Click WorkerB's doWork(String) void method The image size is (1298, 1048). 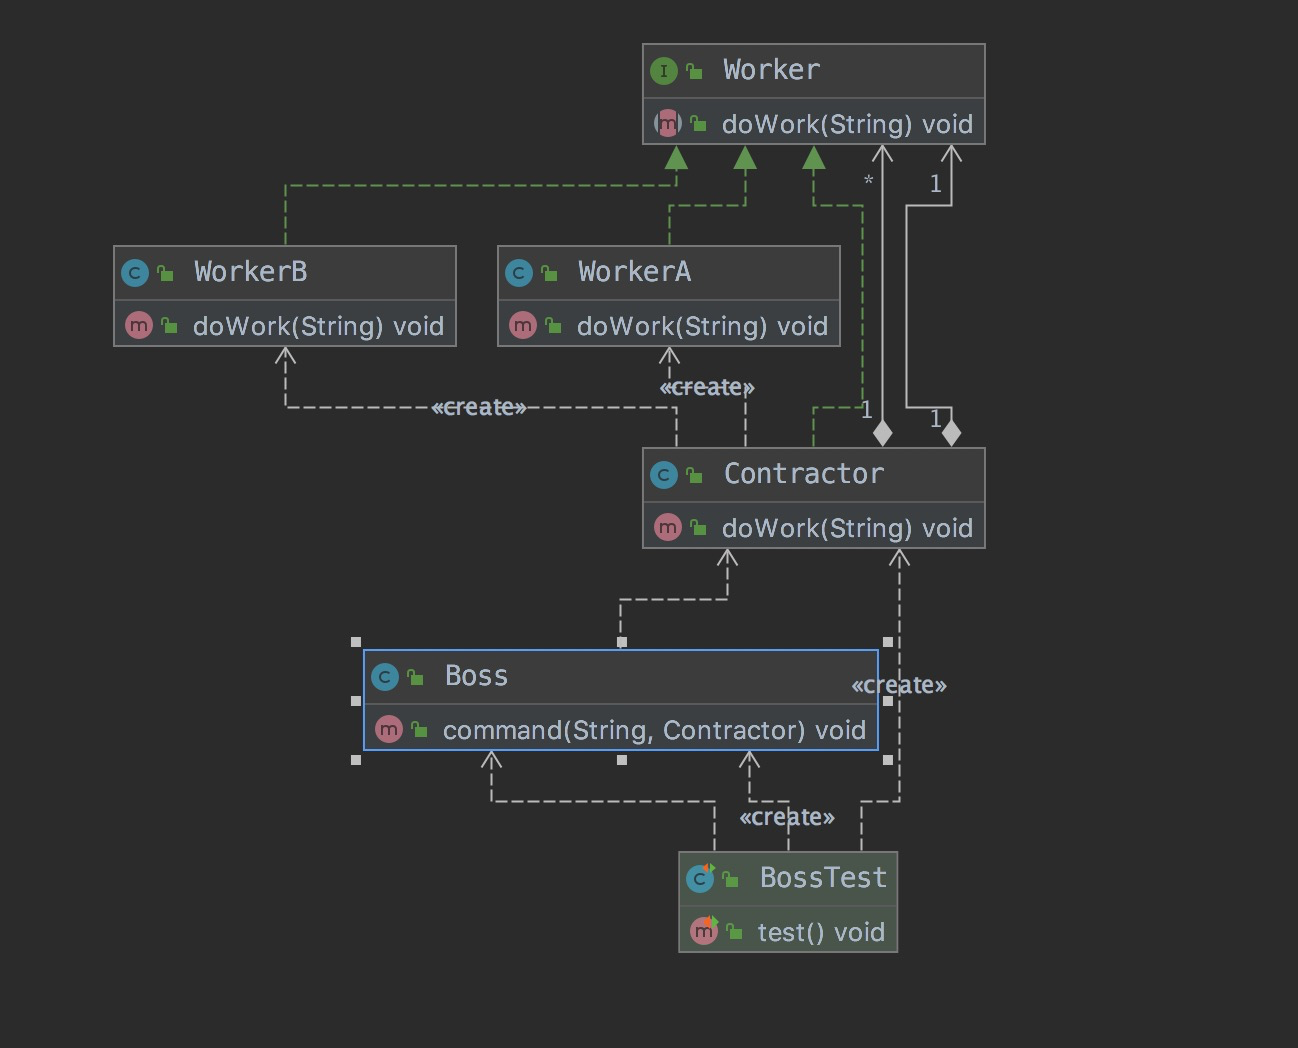tap(318, 326)
